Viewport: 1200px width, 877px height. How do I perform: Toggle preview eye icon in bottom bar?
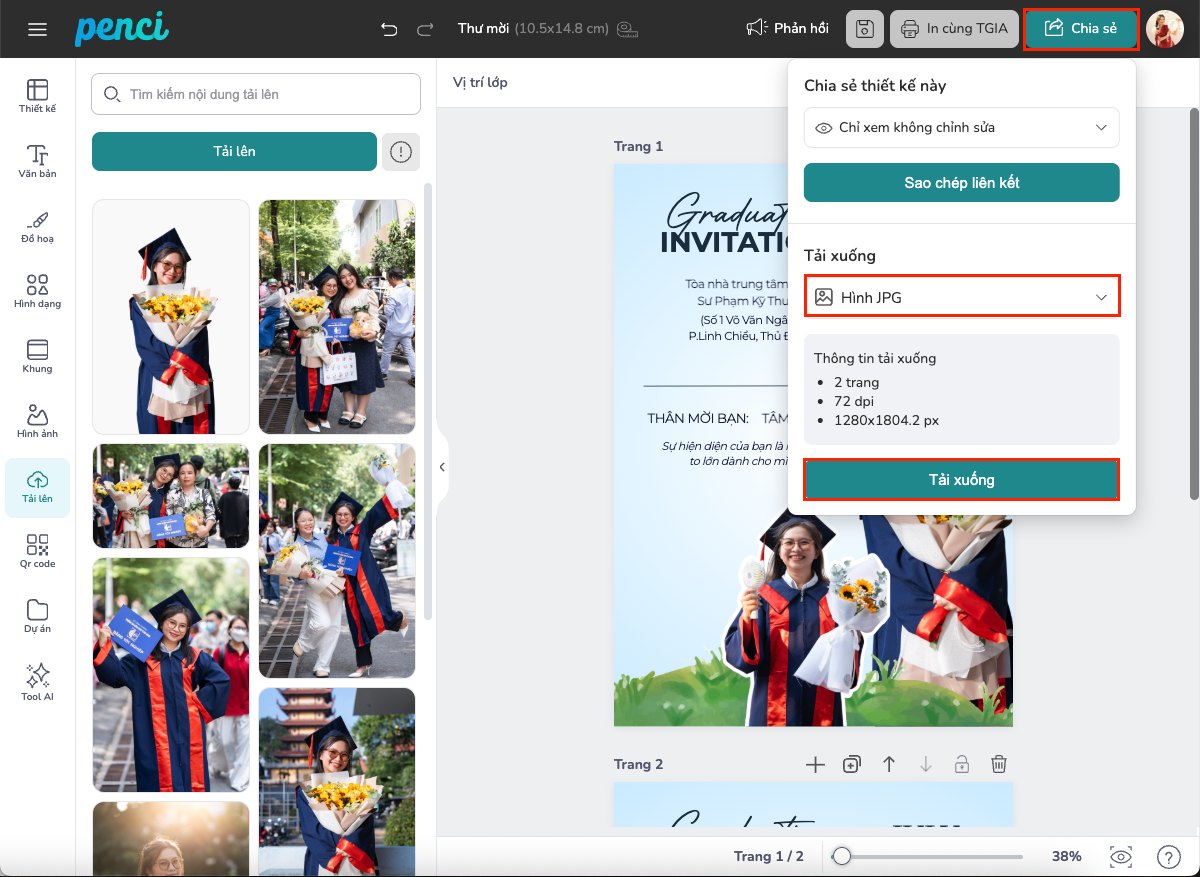click(1121, 857)
